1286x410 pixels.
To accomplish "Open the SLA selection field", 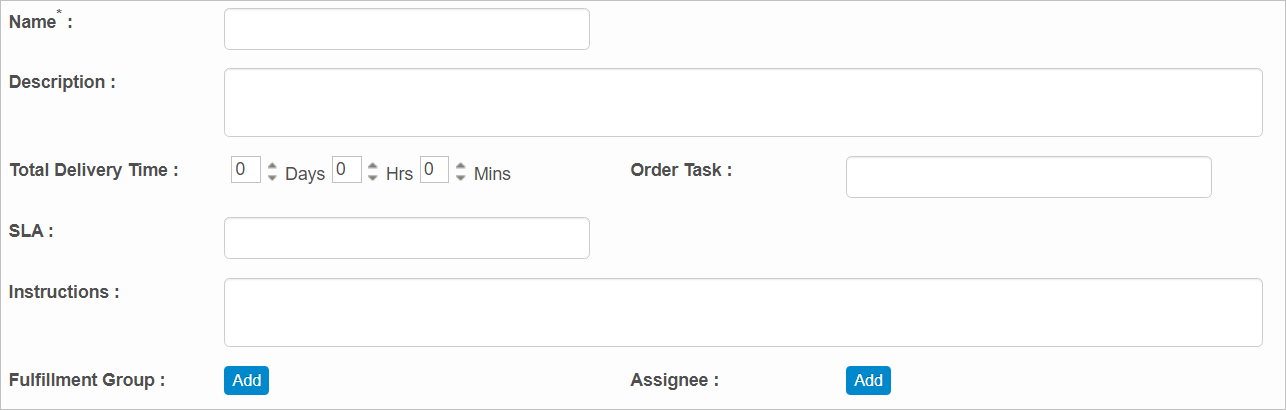I will 406,238.
